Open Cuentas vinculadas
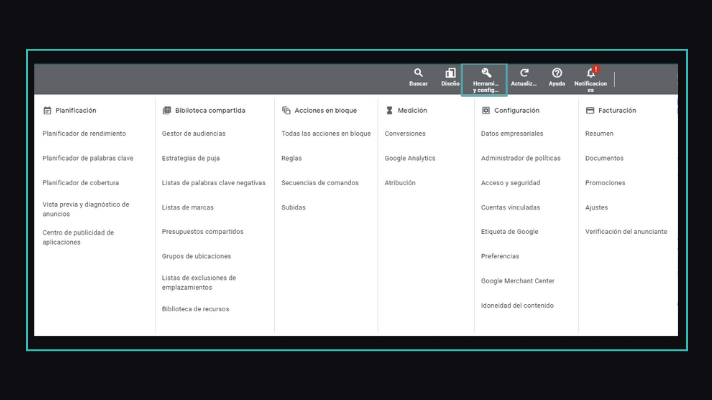Viewport: 712px width, 400px height. 510,207
